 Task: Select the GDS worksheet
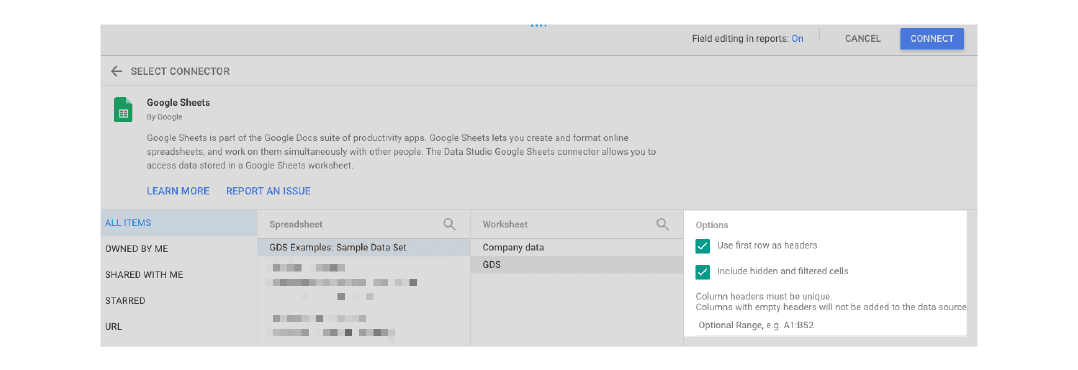pos(577,265)
